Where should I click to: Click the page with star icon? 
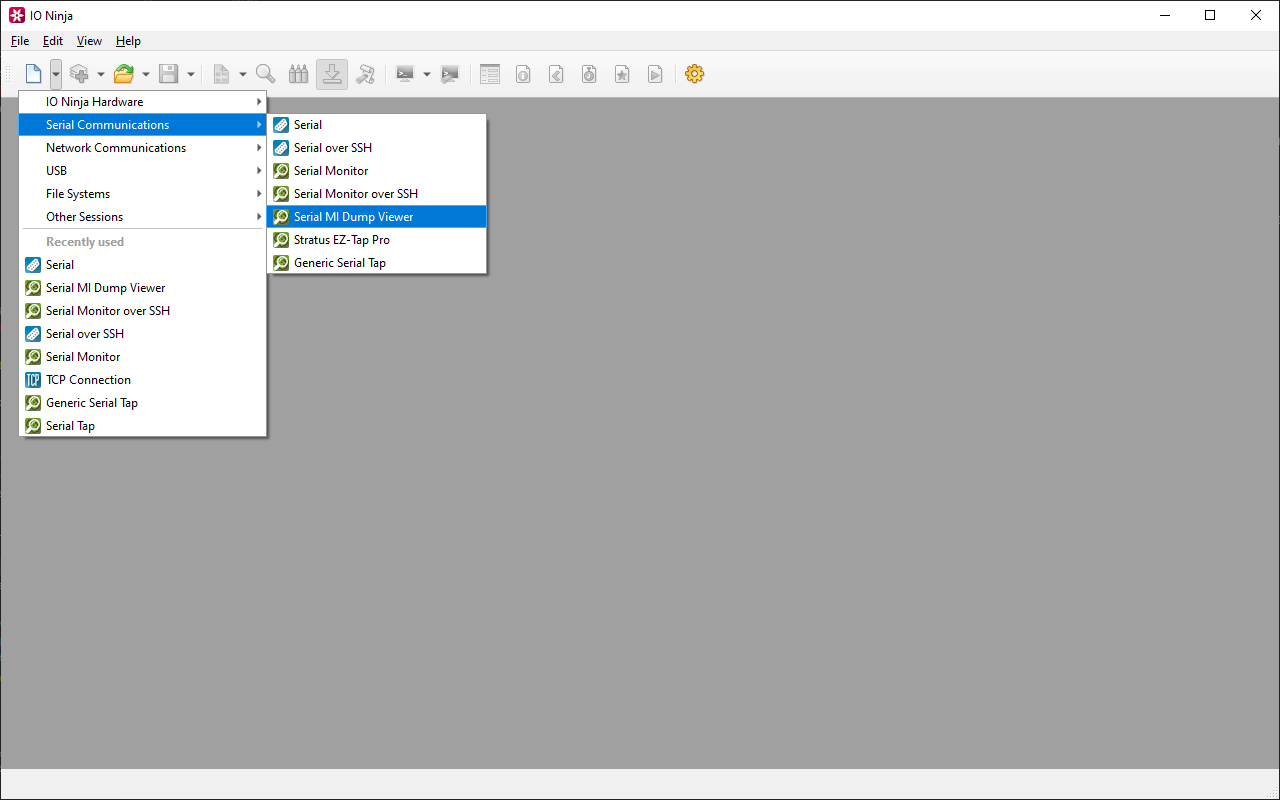pyautogui.click(x=622, y=74)
